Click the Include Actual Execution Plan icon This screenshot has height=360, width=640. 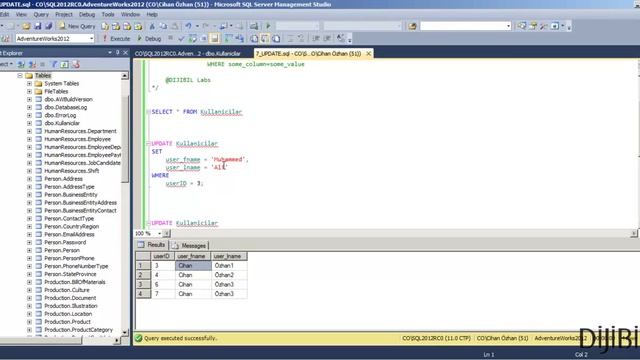coord(229,39)
